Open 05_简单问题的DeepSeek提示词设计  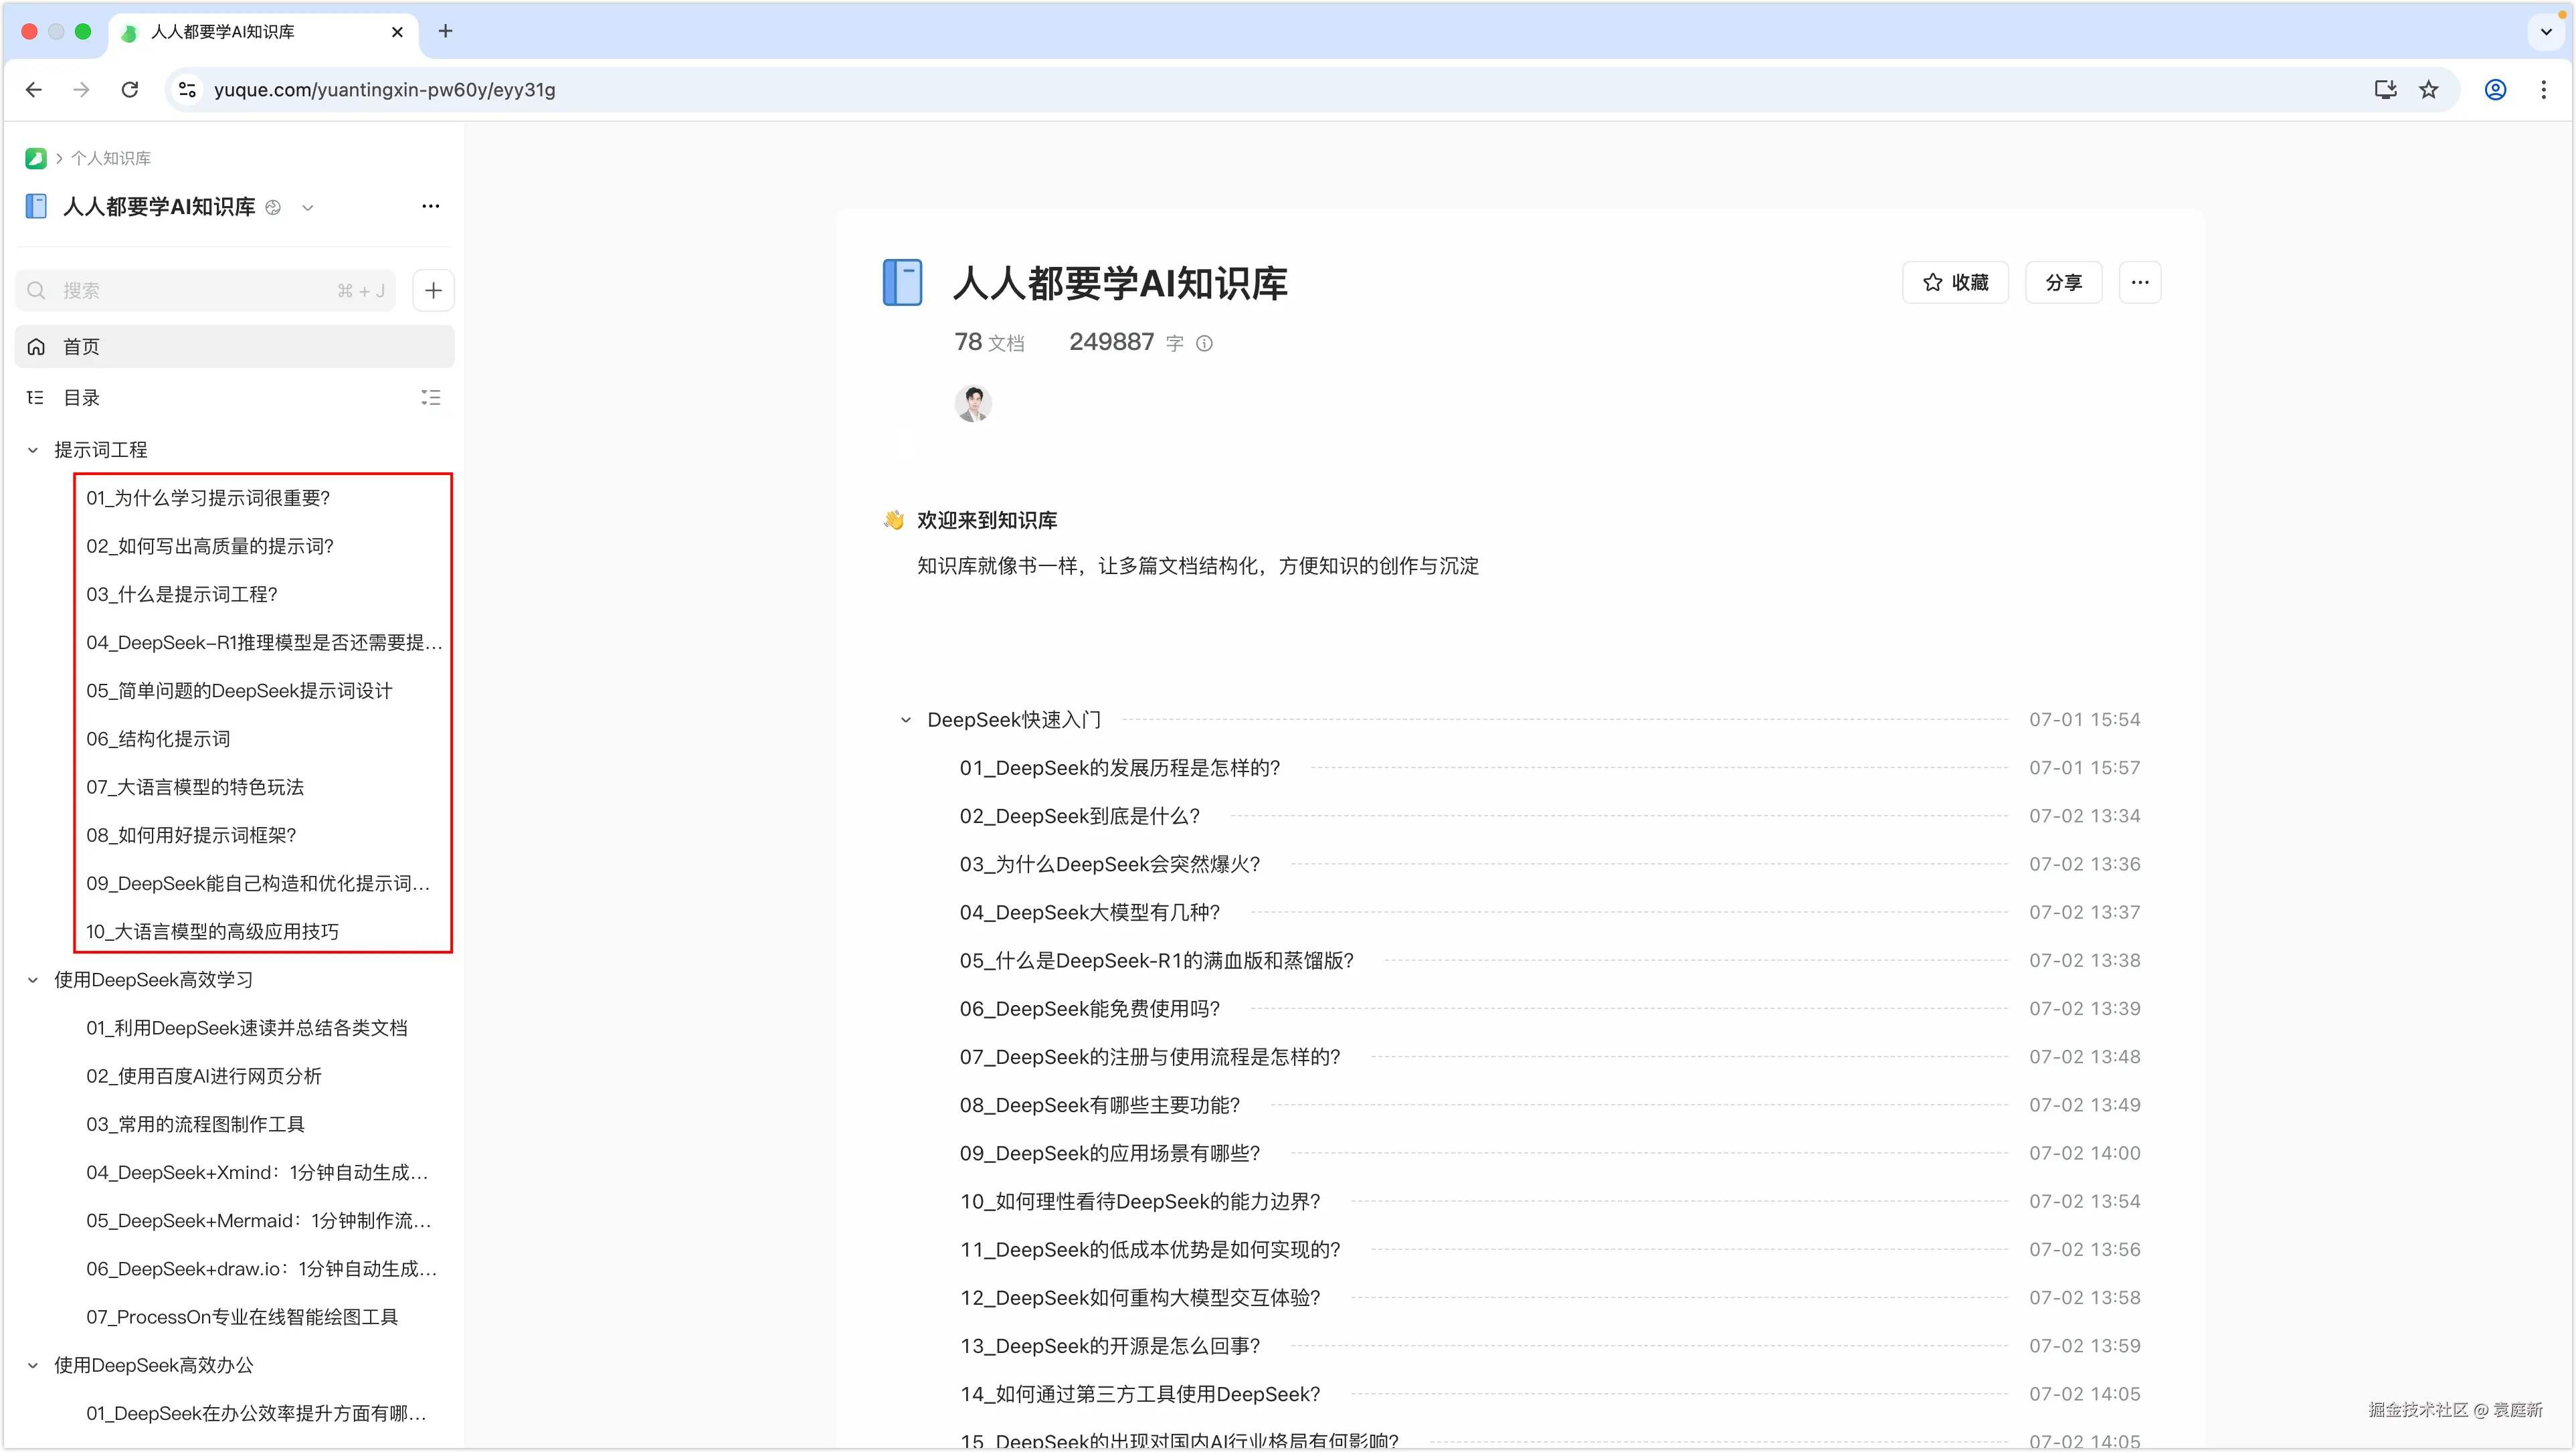pos(239,690)
